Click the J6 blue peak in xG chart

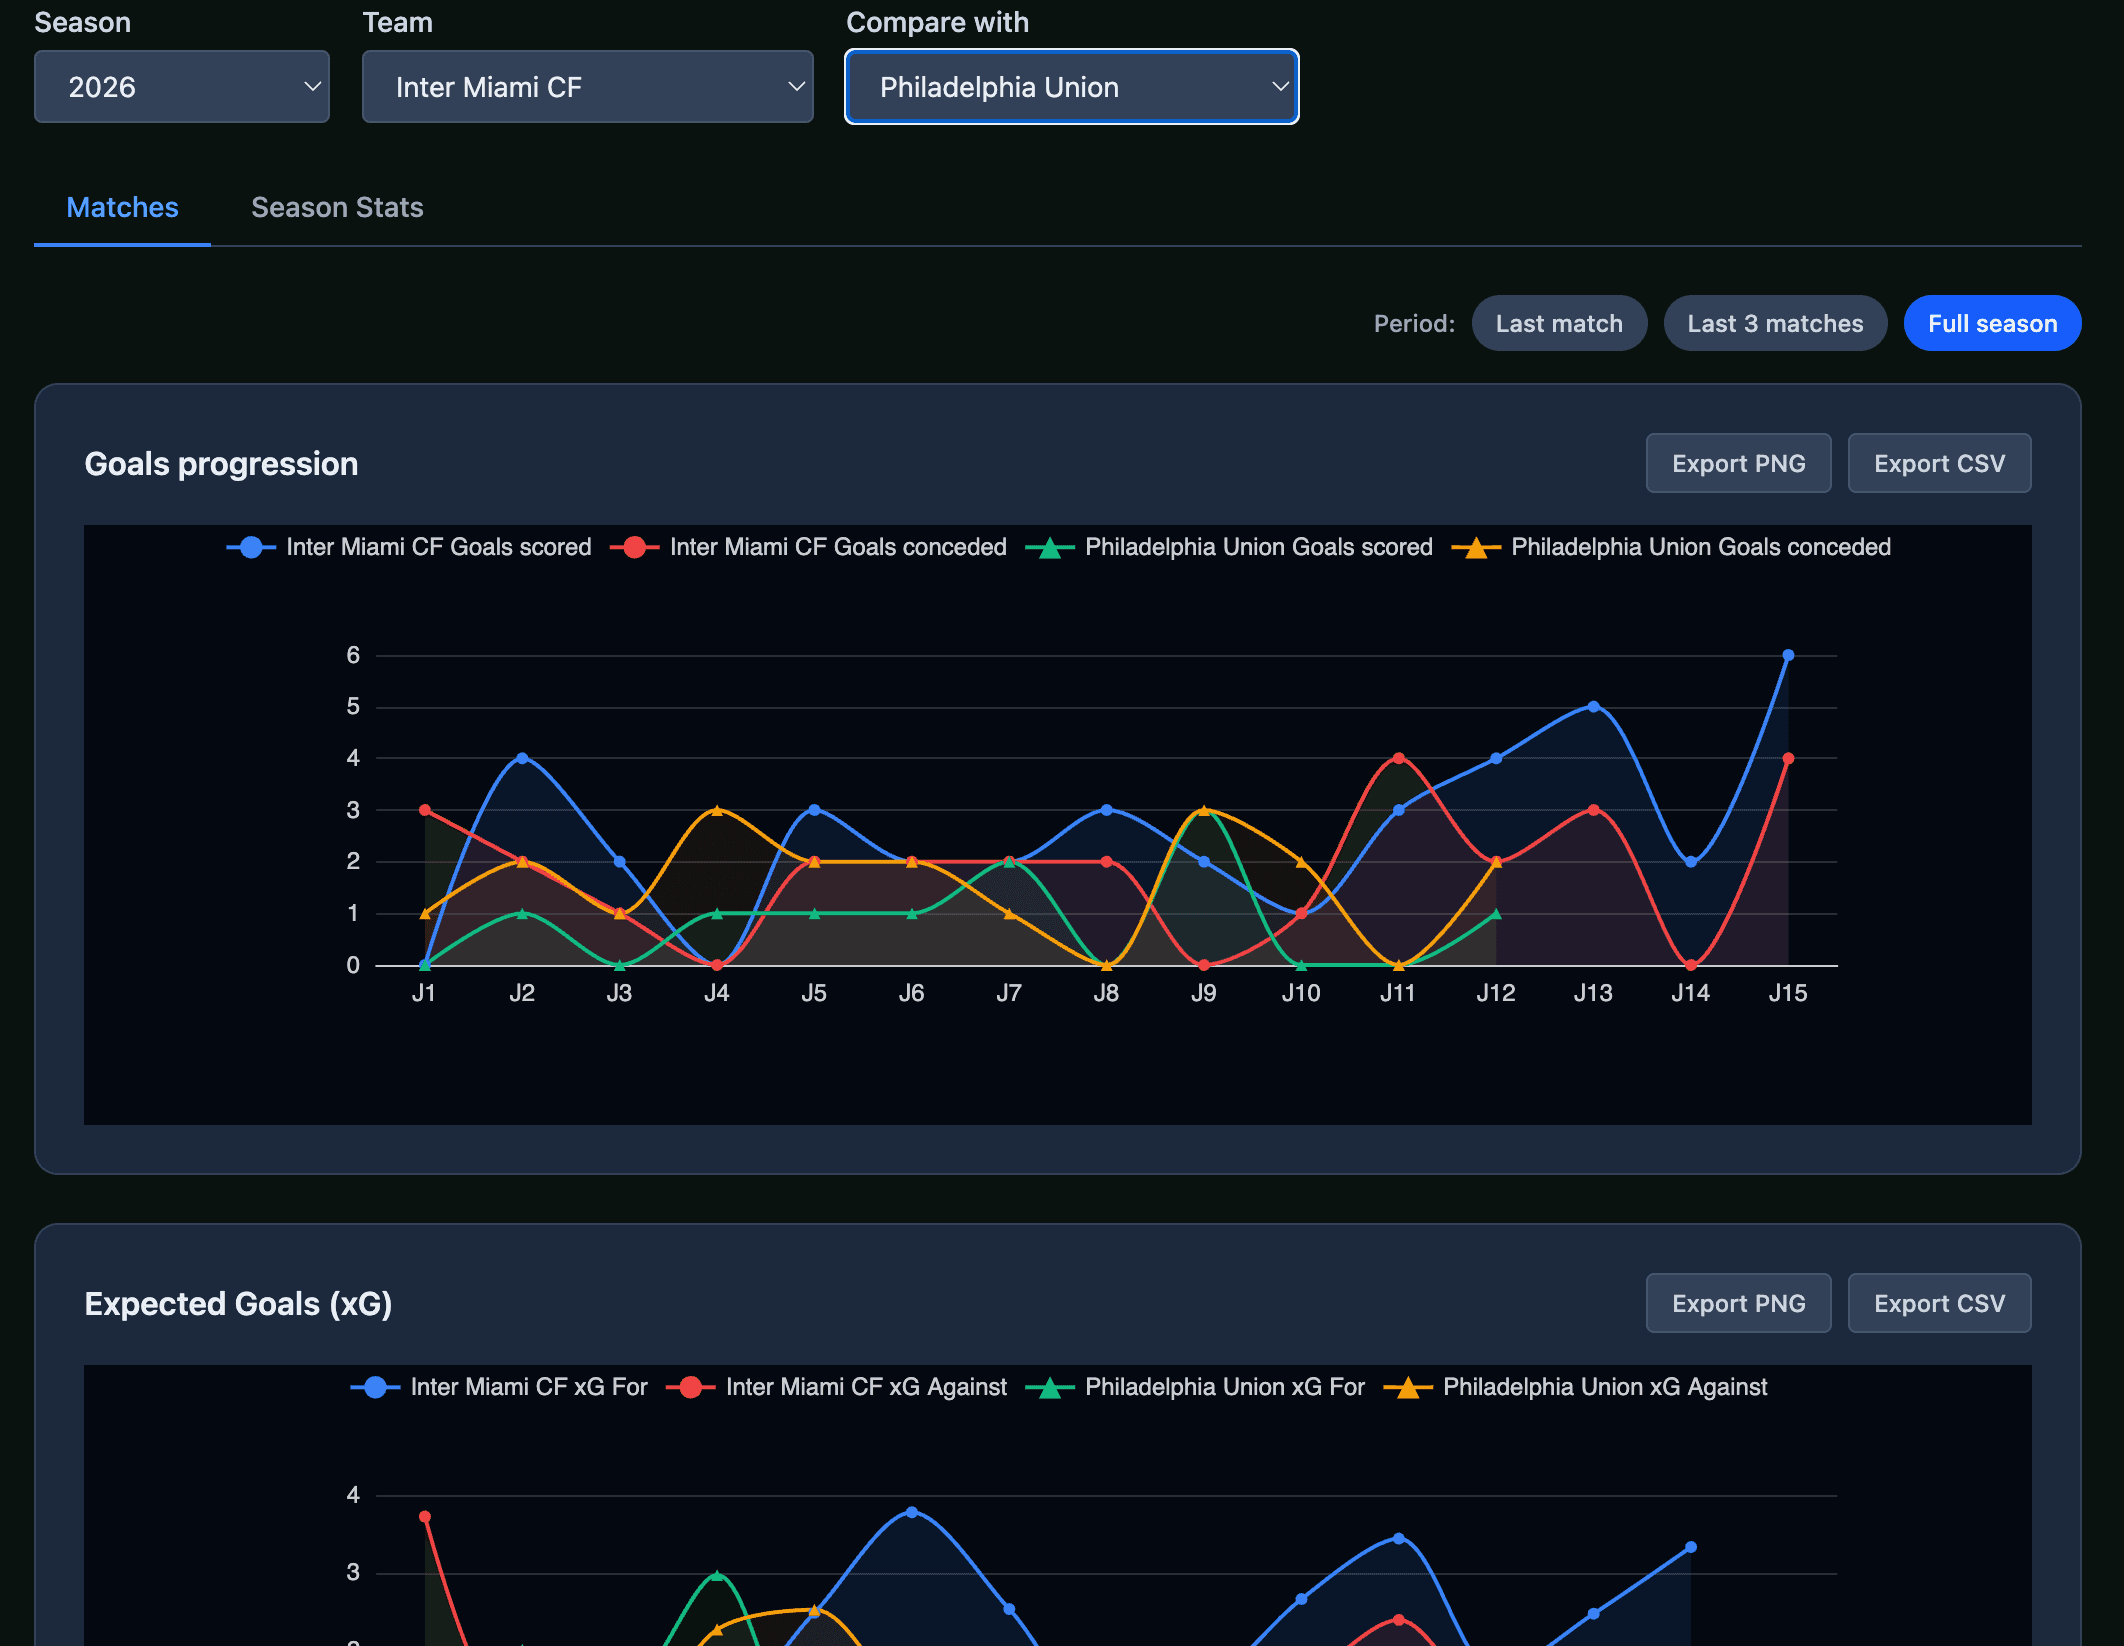[x=911, y=1512]
